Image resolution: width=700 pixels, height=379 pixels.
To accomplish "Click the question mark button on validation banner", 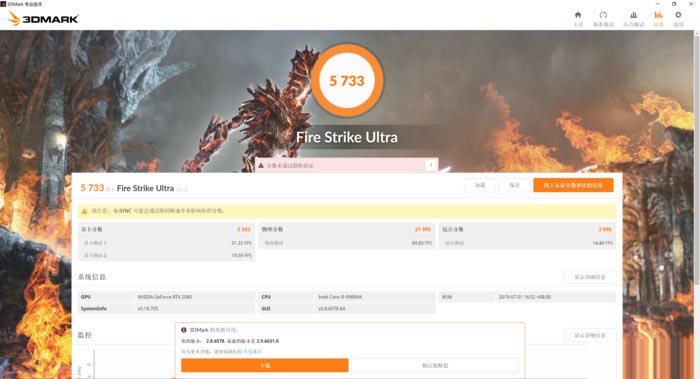I will click(x=431, y=165).
